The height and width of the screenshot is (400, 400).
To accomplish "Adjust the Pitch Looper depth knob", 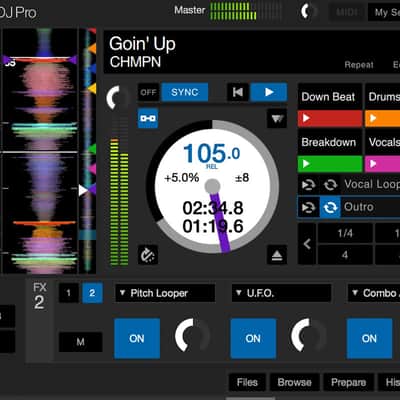I will (x=192, y=335).
